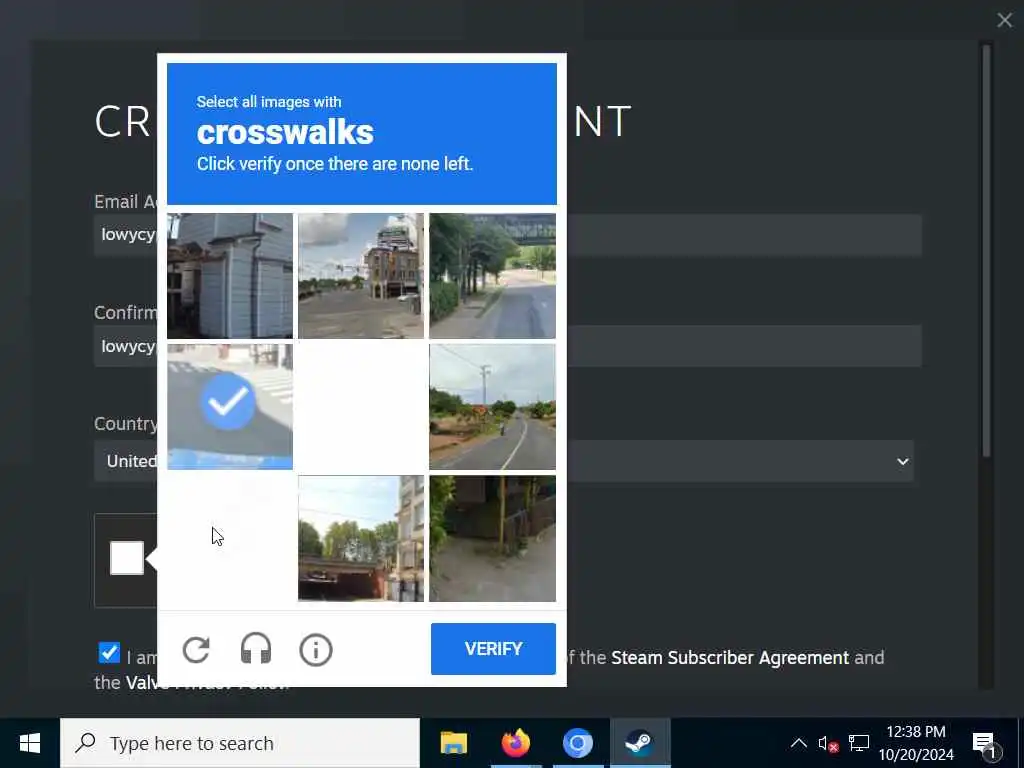Tick the reCAPTCHA checkbox behind the dialog
The width and height of the screenshot is (1024, 768).
point(127,558)
